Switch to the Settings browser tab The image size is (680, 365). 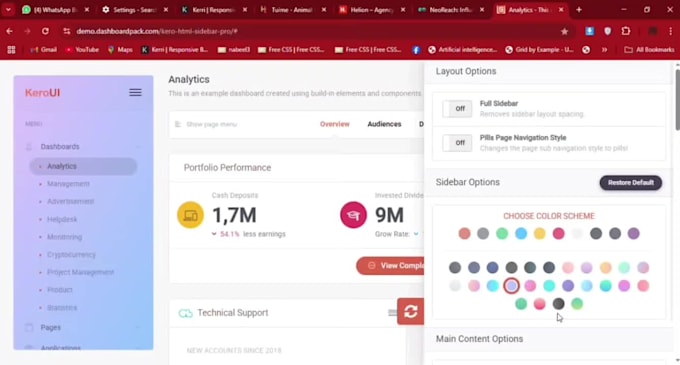(x=134, y=10)
